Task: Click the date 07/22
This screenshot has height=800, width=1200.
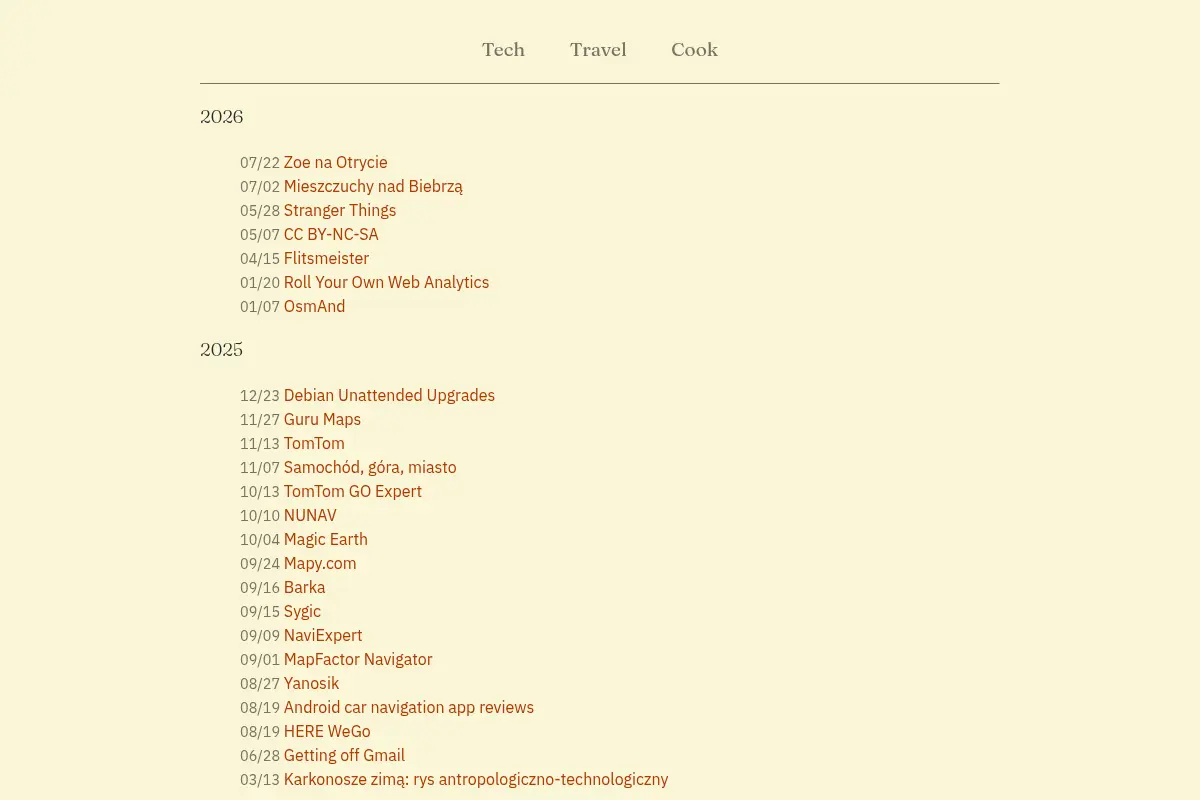Action: (x=260, y=163)
